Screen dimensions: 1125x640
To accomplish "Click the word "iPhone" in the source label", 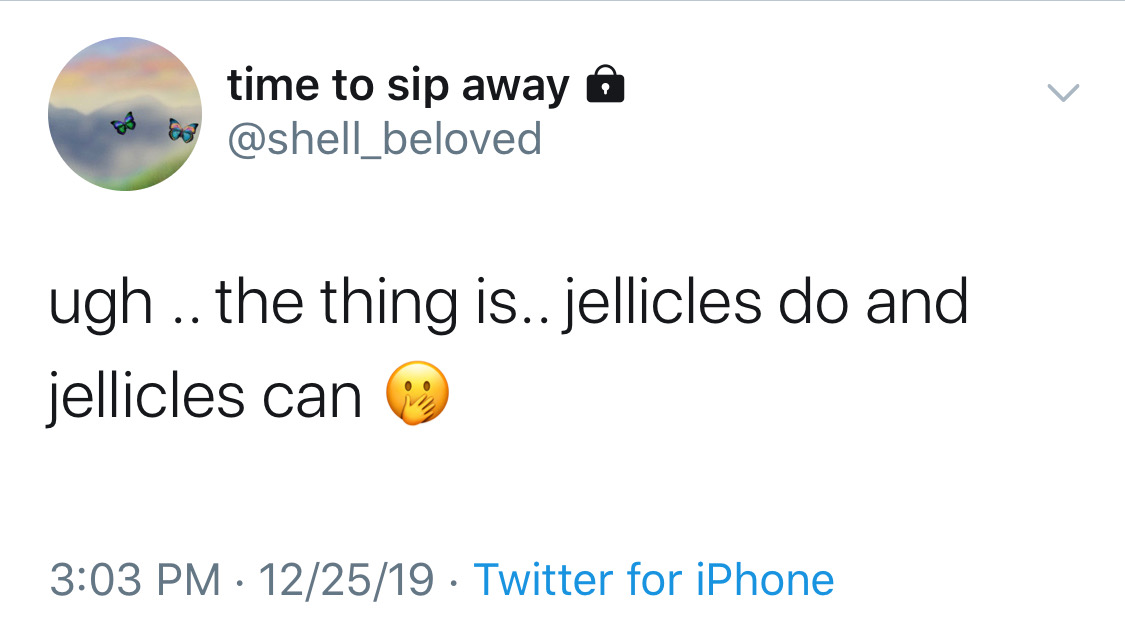I will click(767, 579).
